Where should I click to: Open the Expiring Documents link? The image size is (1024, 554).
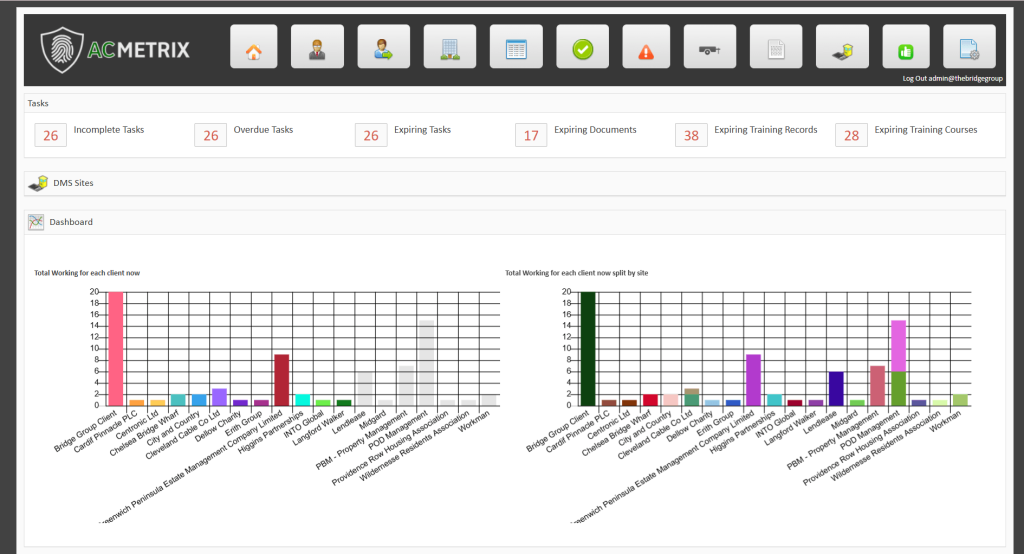tap(595, 130)
